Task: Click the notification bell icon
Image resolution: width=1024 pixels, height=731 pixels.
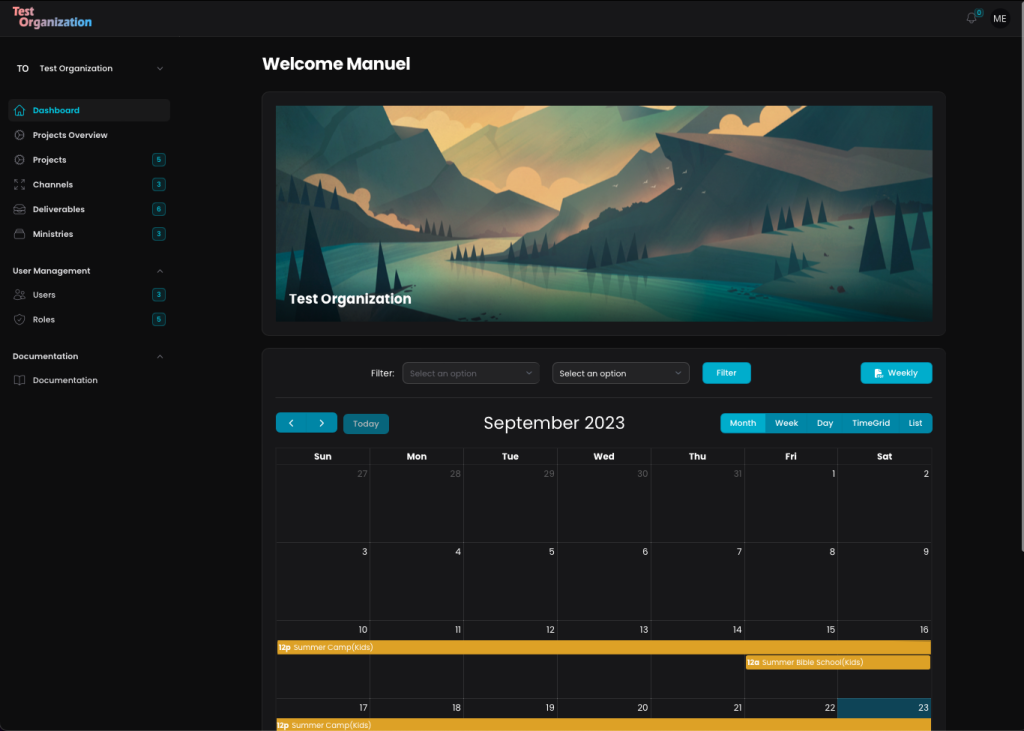Action: [971, 18]
